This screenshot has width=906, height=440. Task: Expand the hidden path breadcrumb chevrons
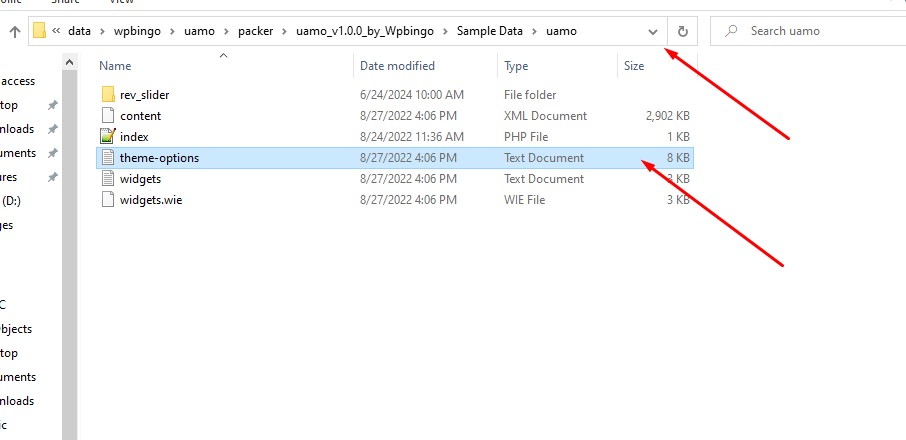[56, 31]
